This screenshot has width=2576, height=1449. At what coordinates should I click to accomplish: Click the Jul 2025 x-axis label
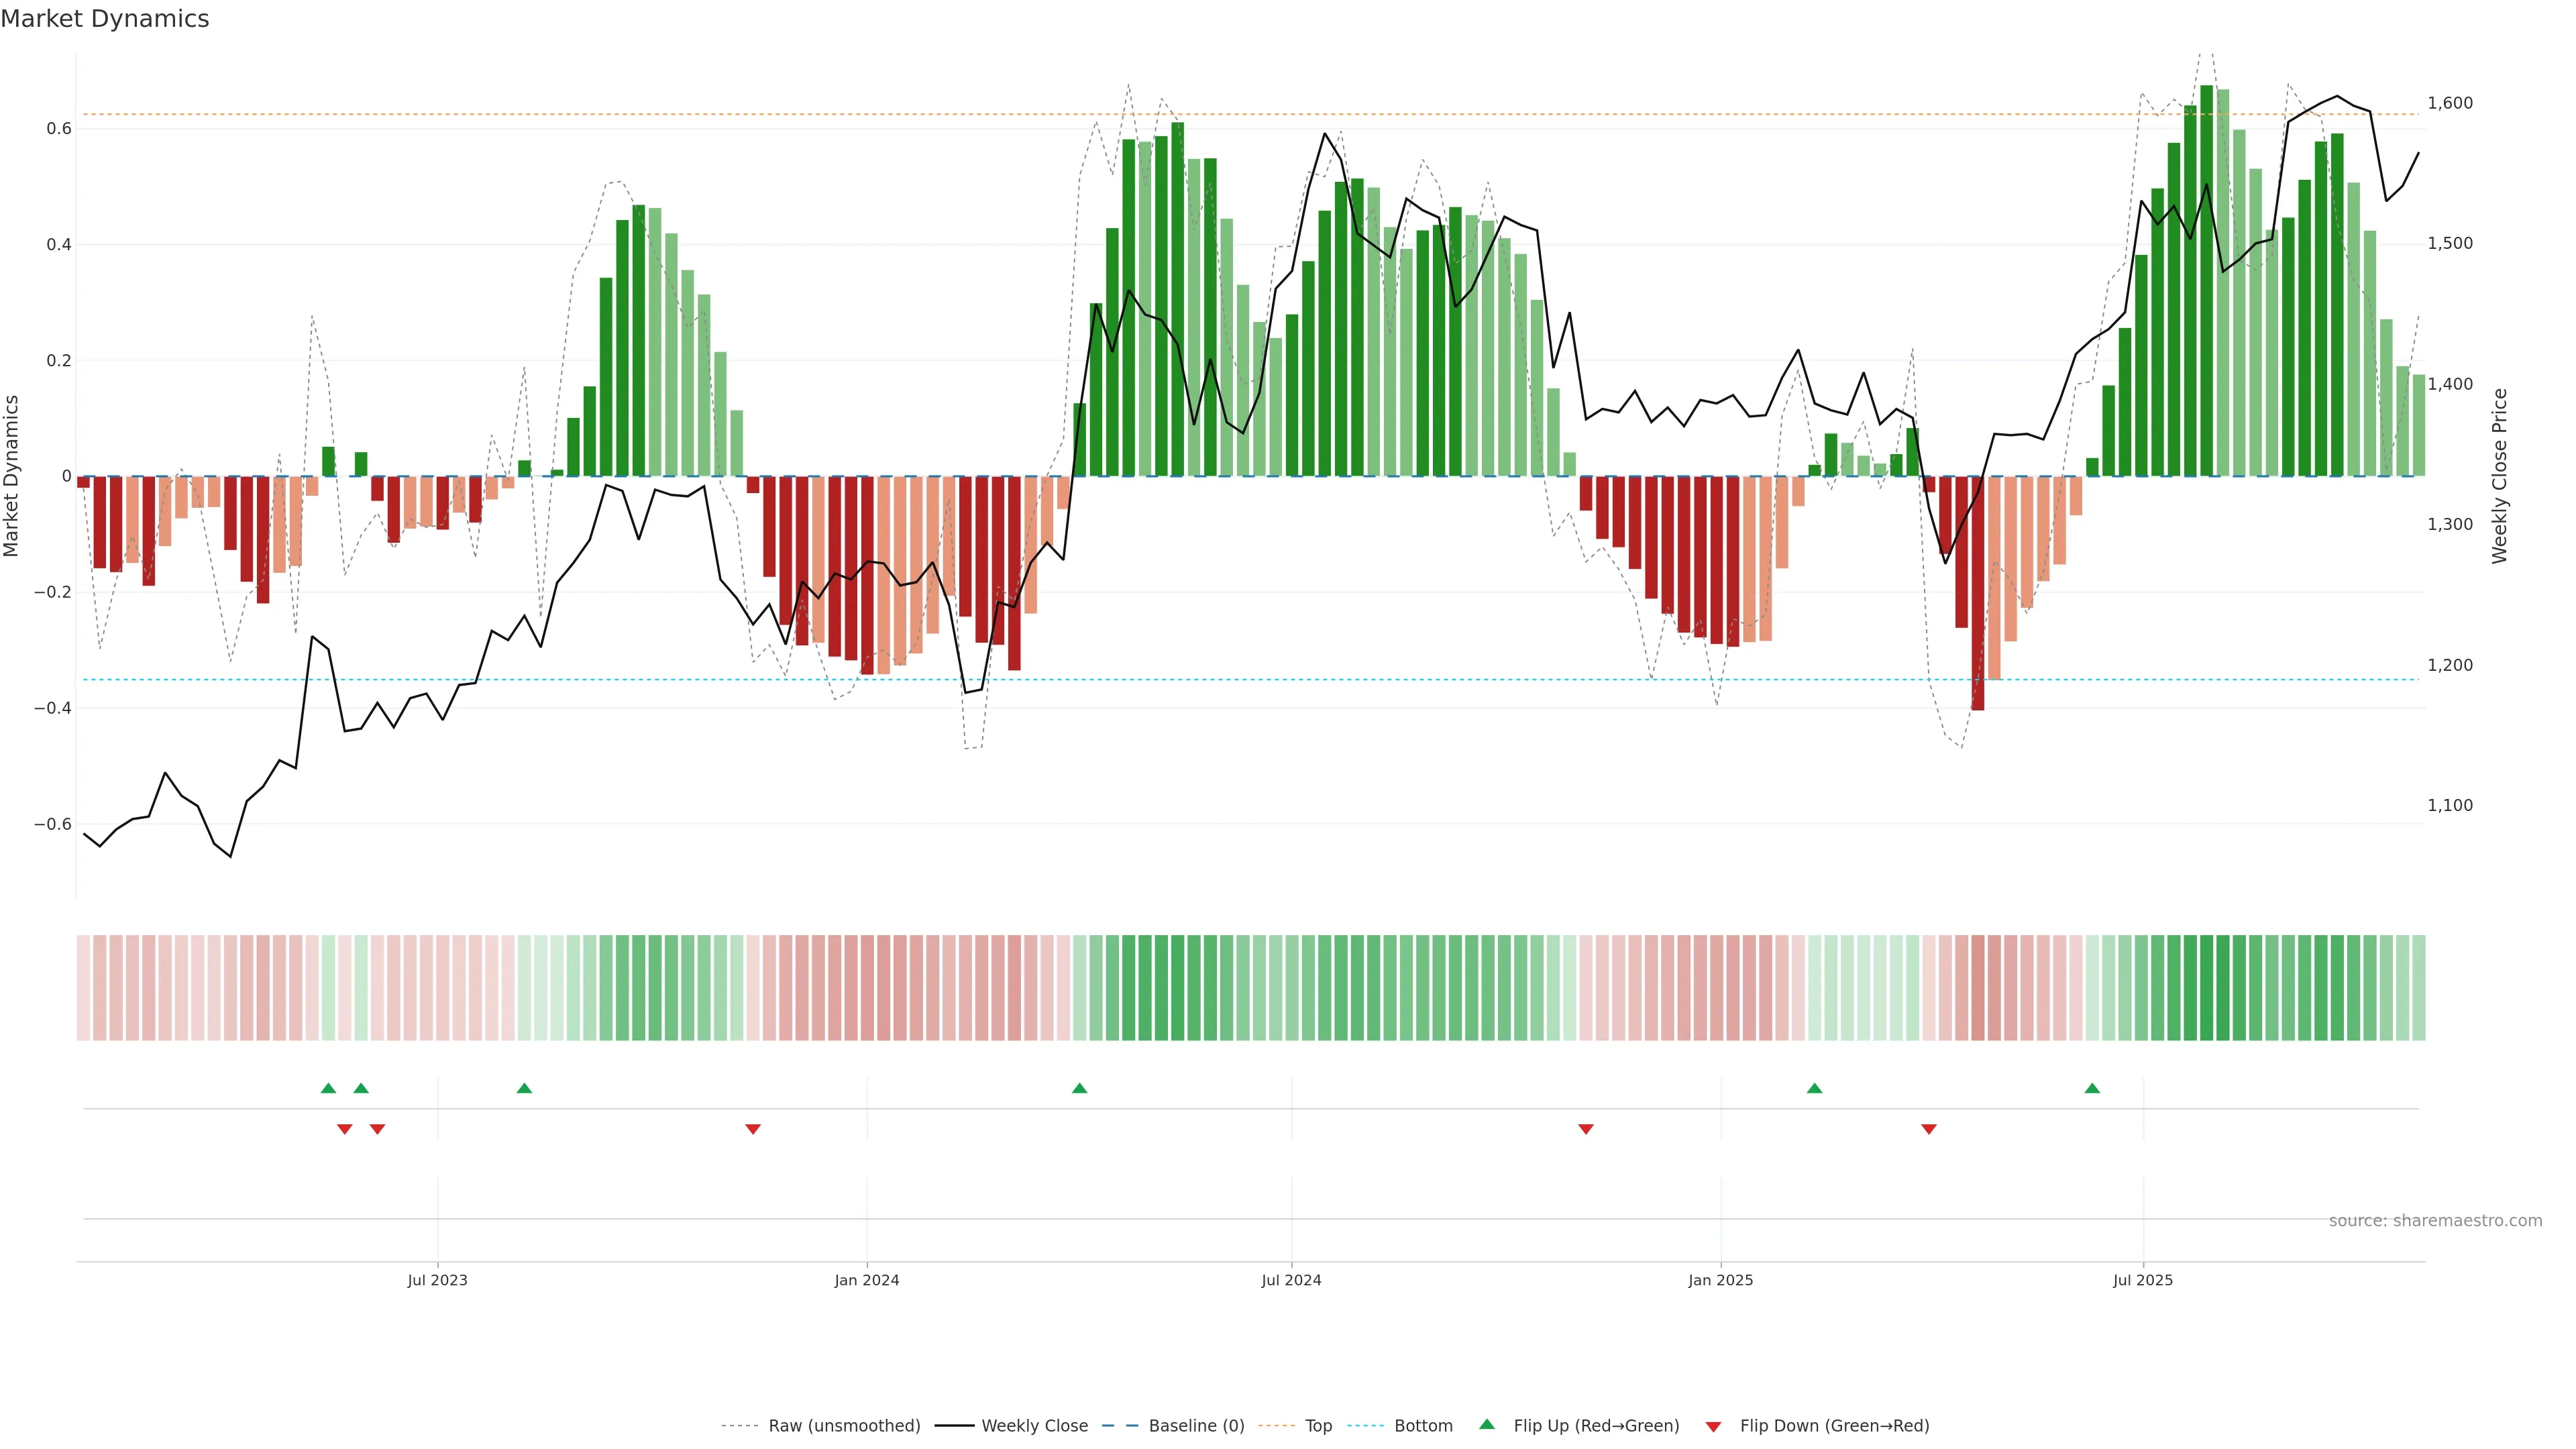click(2143, 1280)
